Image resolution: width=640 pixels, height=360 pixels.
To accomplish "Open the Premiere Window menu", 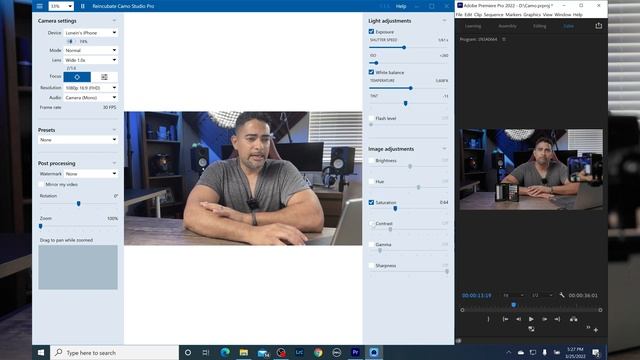I will (562, 15).
